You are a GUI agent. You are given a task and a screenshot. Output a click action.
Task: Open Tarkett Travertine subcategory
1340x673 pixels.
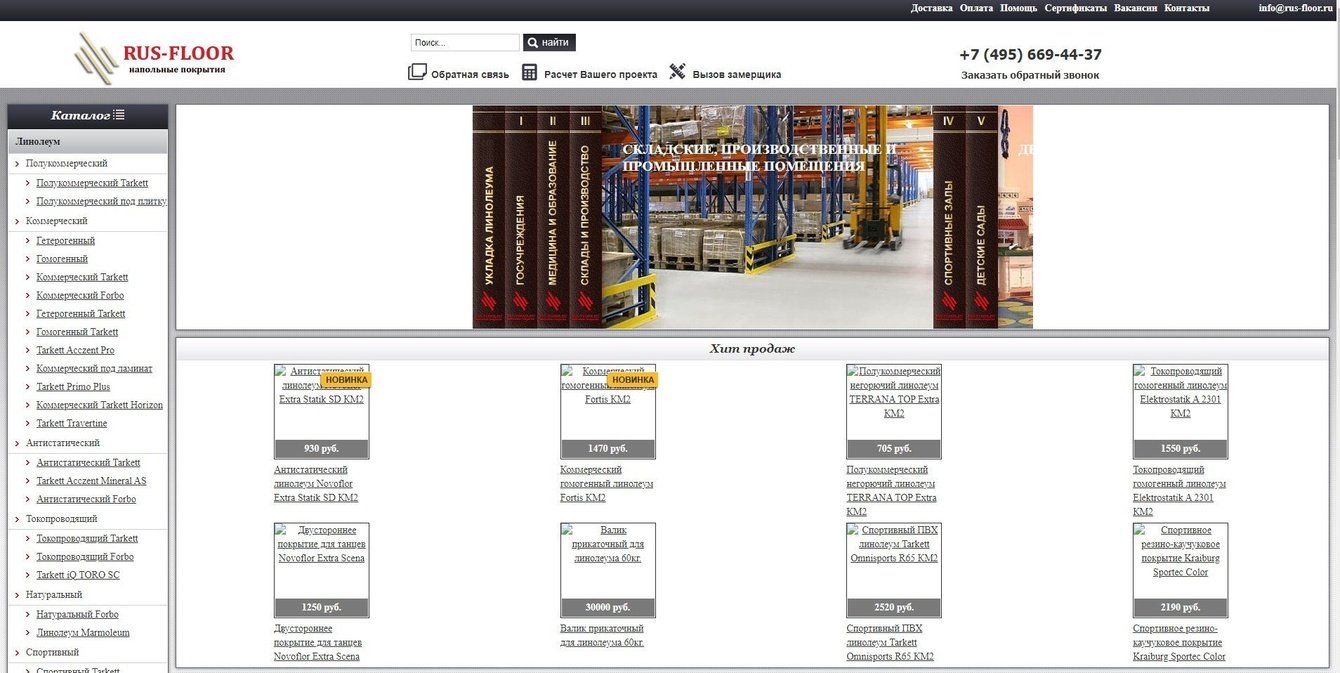72,424
